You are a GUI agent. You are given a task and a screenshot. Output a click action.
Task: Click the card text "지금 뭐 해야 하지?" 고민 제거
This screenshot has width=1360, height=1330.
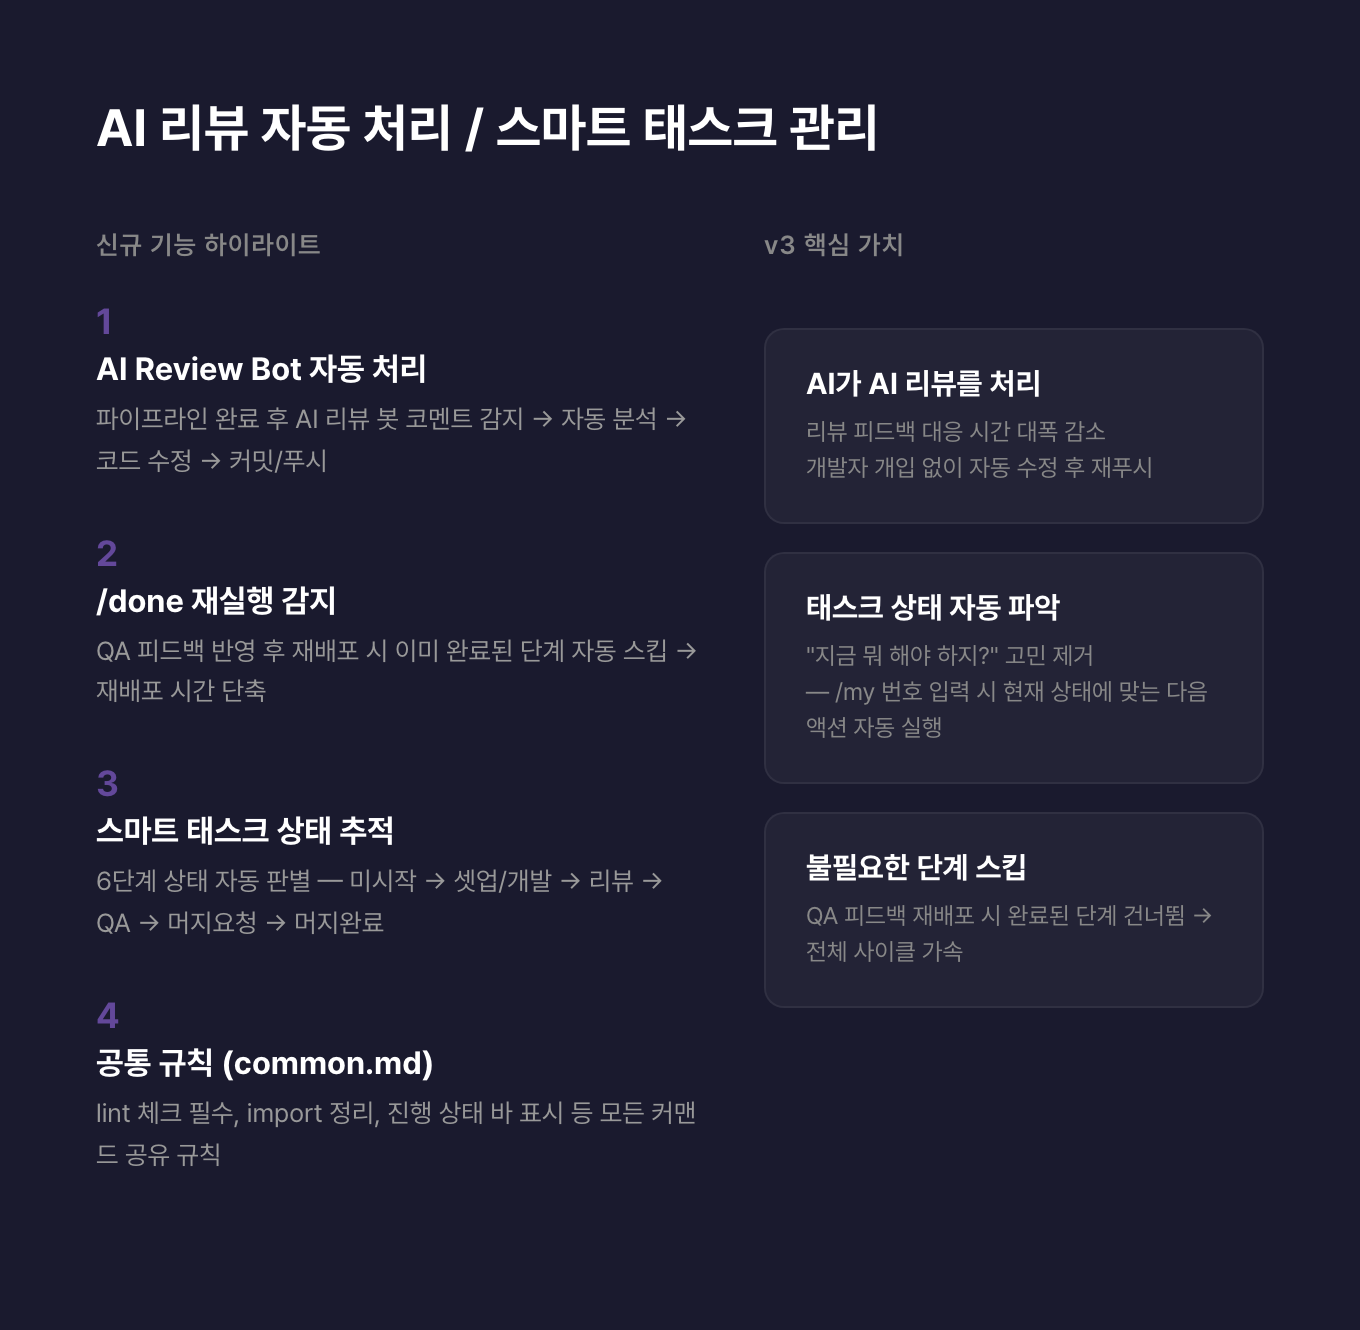point(949,655)
